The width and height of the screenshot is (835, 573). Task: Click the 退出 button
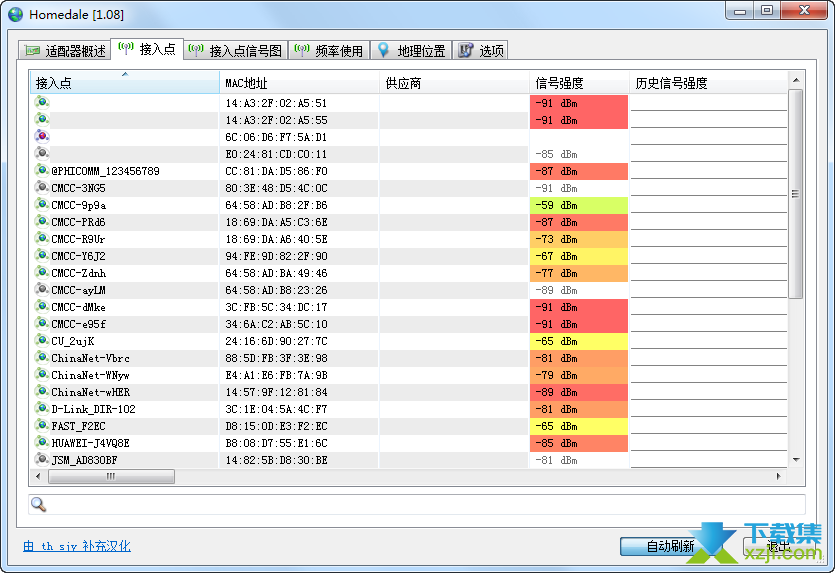(x=779, y=546)
